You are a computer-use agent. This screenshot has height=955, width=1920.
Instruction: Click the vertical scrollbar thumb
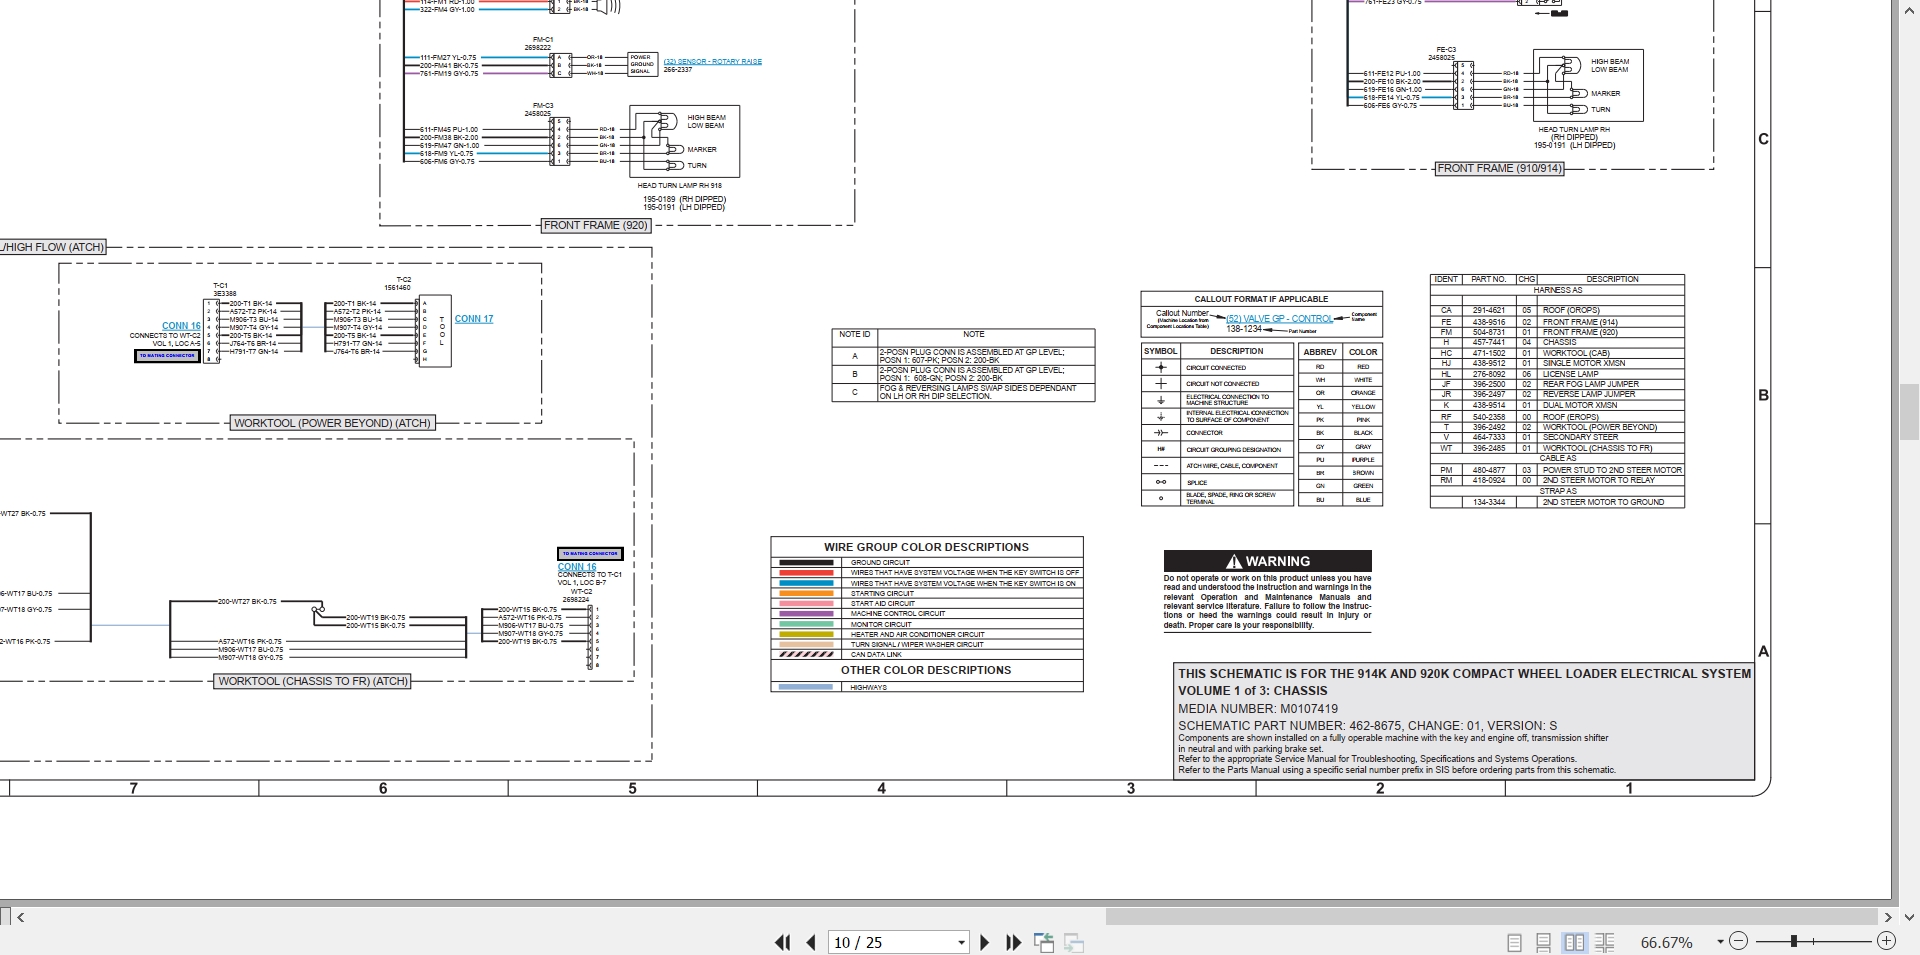(1909, 412)
